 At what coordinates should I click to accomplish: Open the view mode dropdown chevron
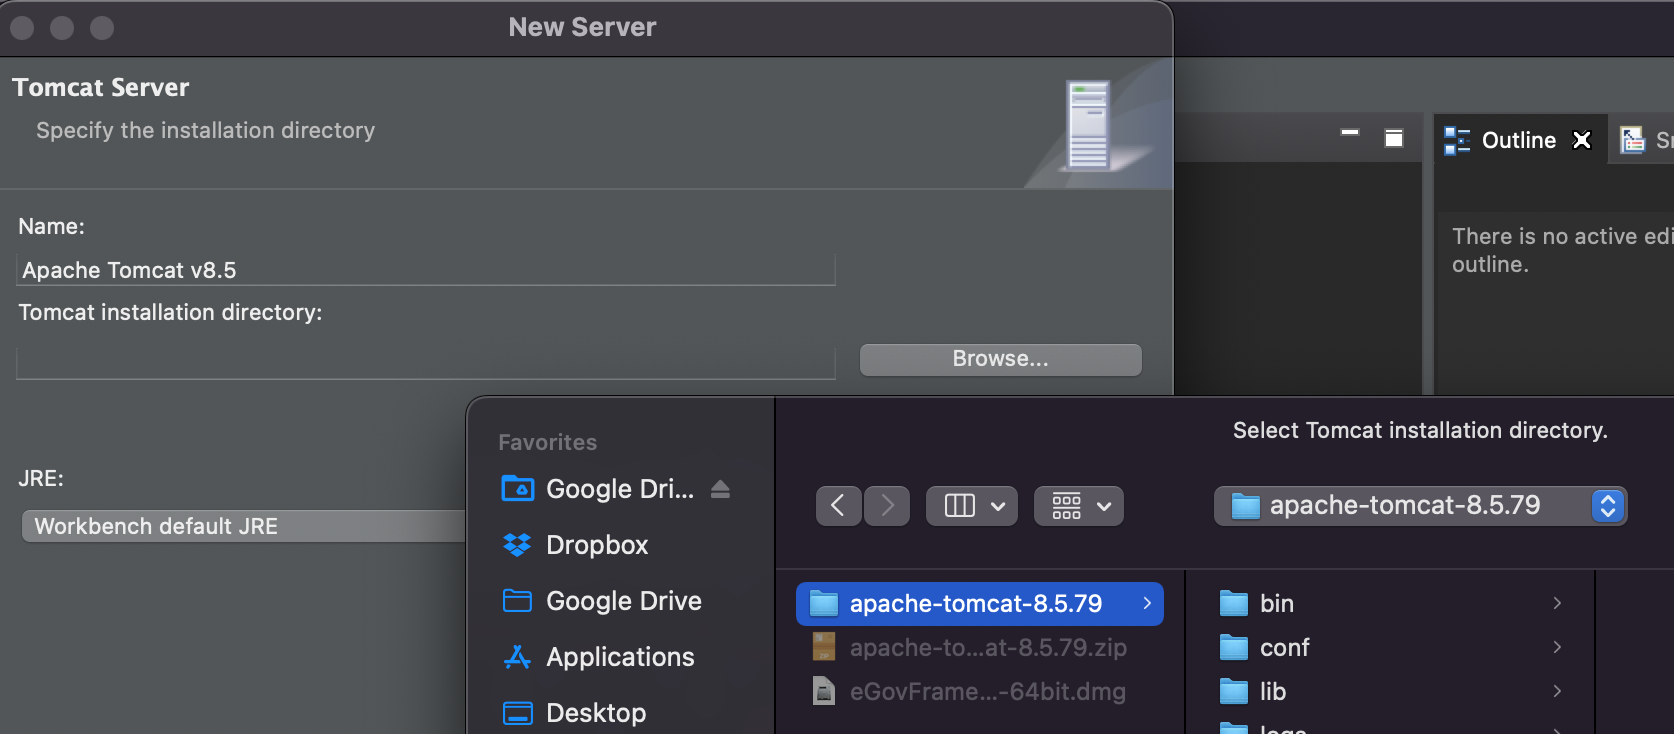(x=998, y=506)
